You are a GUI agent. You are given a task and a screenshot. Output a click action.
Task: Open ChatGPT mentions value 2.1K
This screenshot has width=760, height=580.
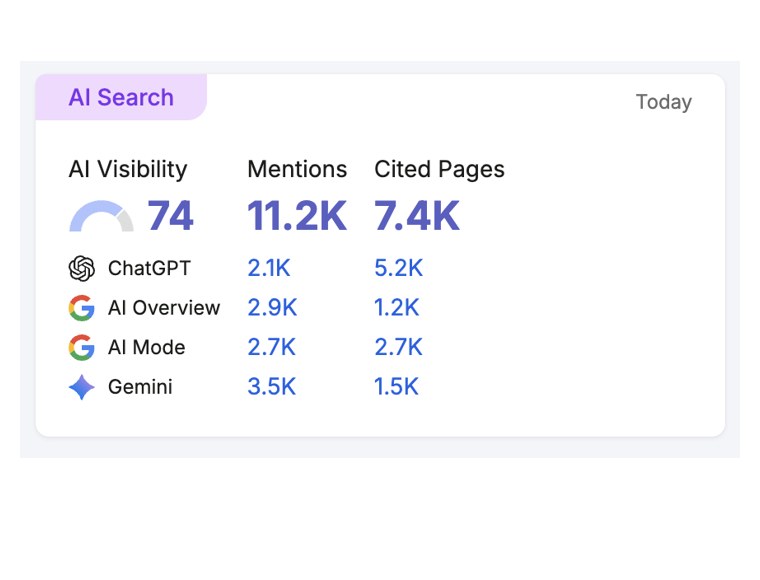[269, 268]
